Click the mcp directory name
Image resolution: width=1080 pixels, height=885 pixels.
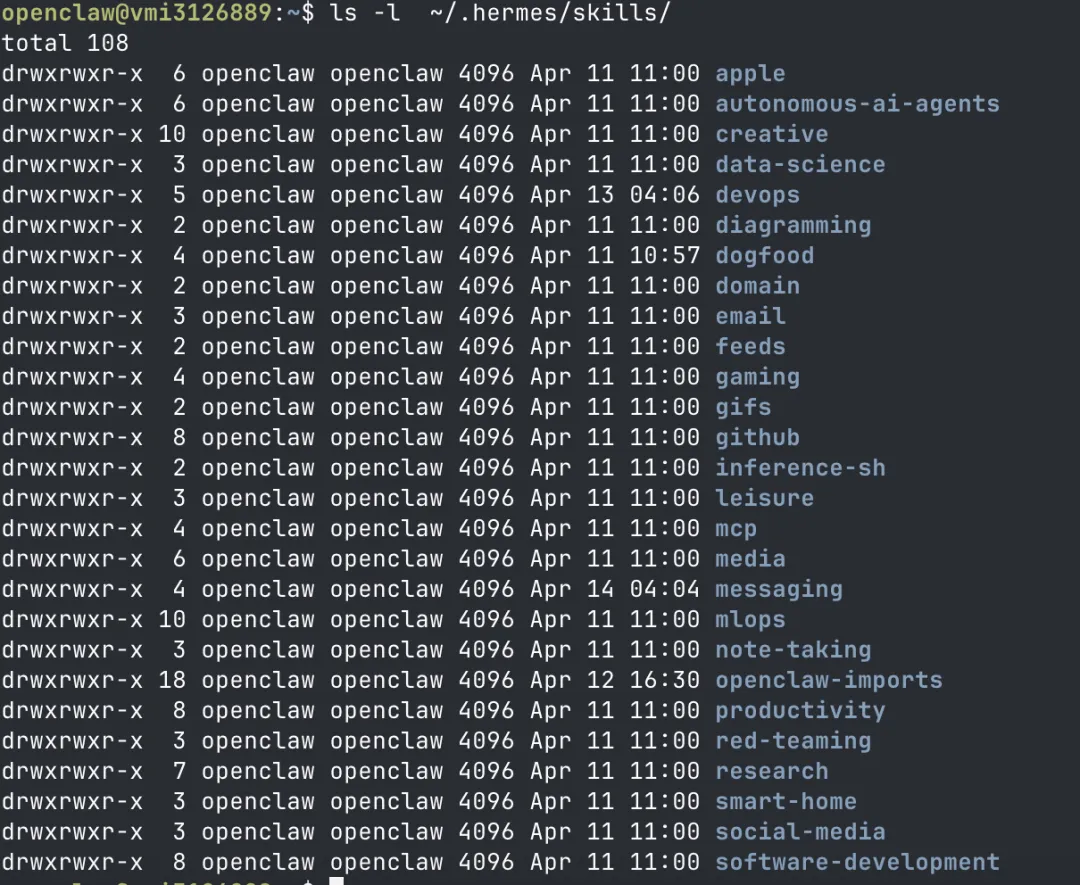pyautogui.click(x=736, y=529)
